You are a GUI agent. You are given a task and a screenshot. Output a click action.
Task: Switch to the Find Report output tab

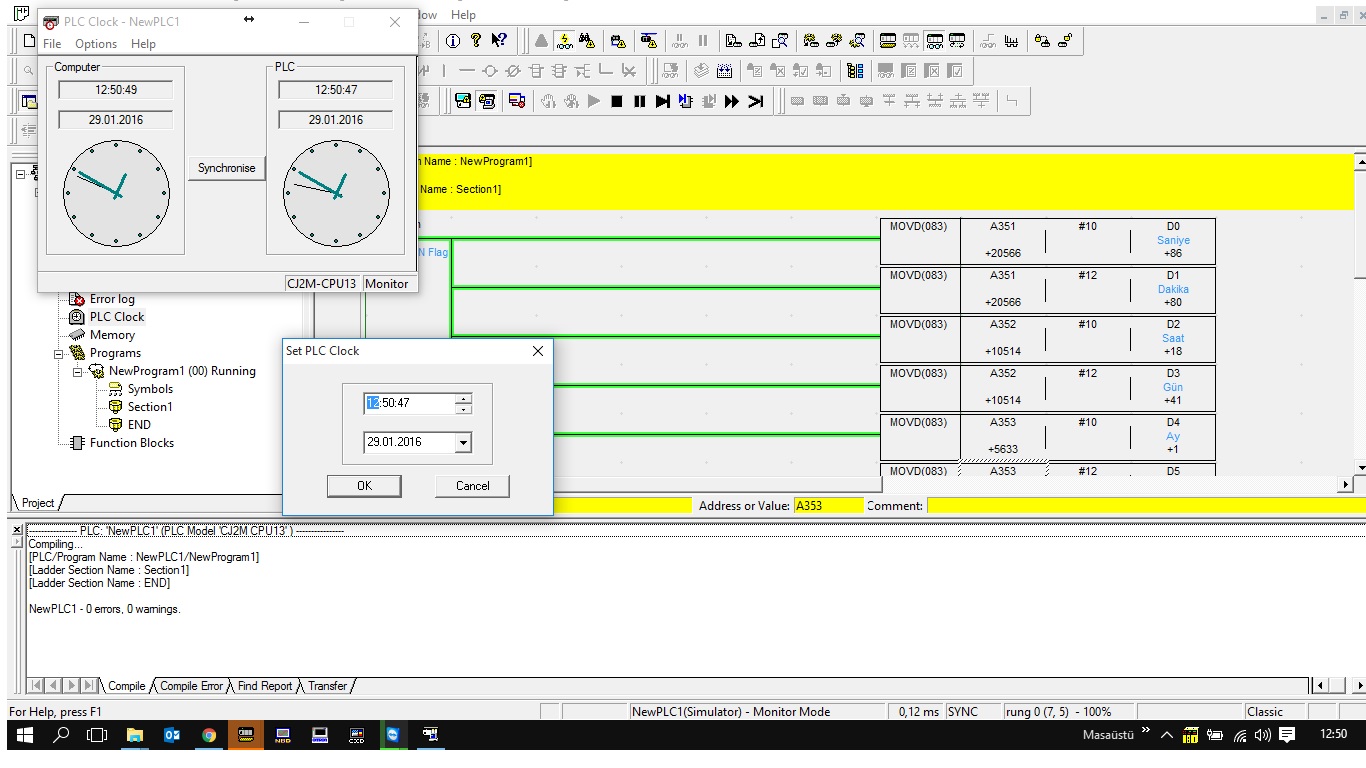click(265, 686)
